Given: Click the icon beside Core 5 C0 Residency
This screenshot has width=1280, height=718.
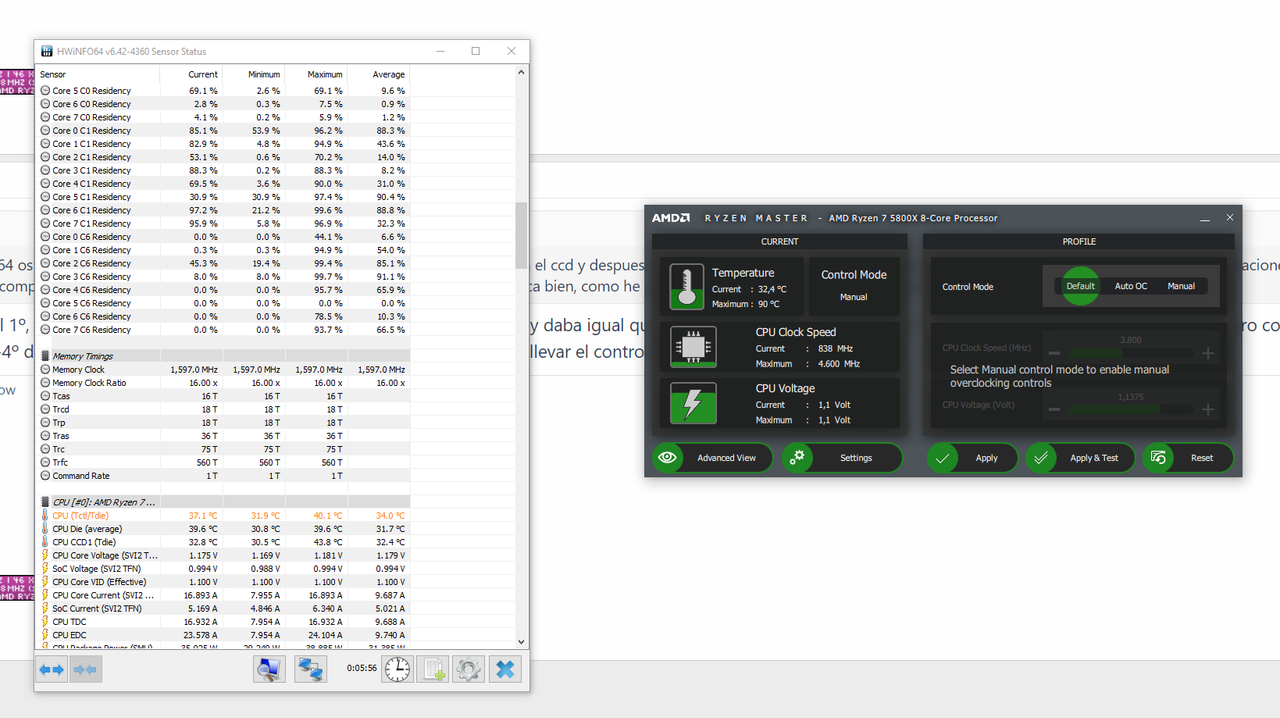Looking at the screenshot, I should click(45, 90).
